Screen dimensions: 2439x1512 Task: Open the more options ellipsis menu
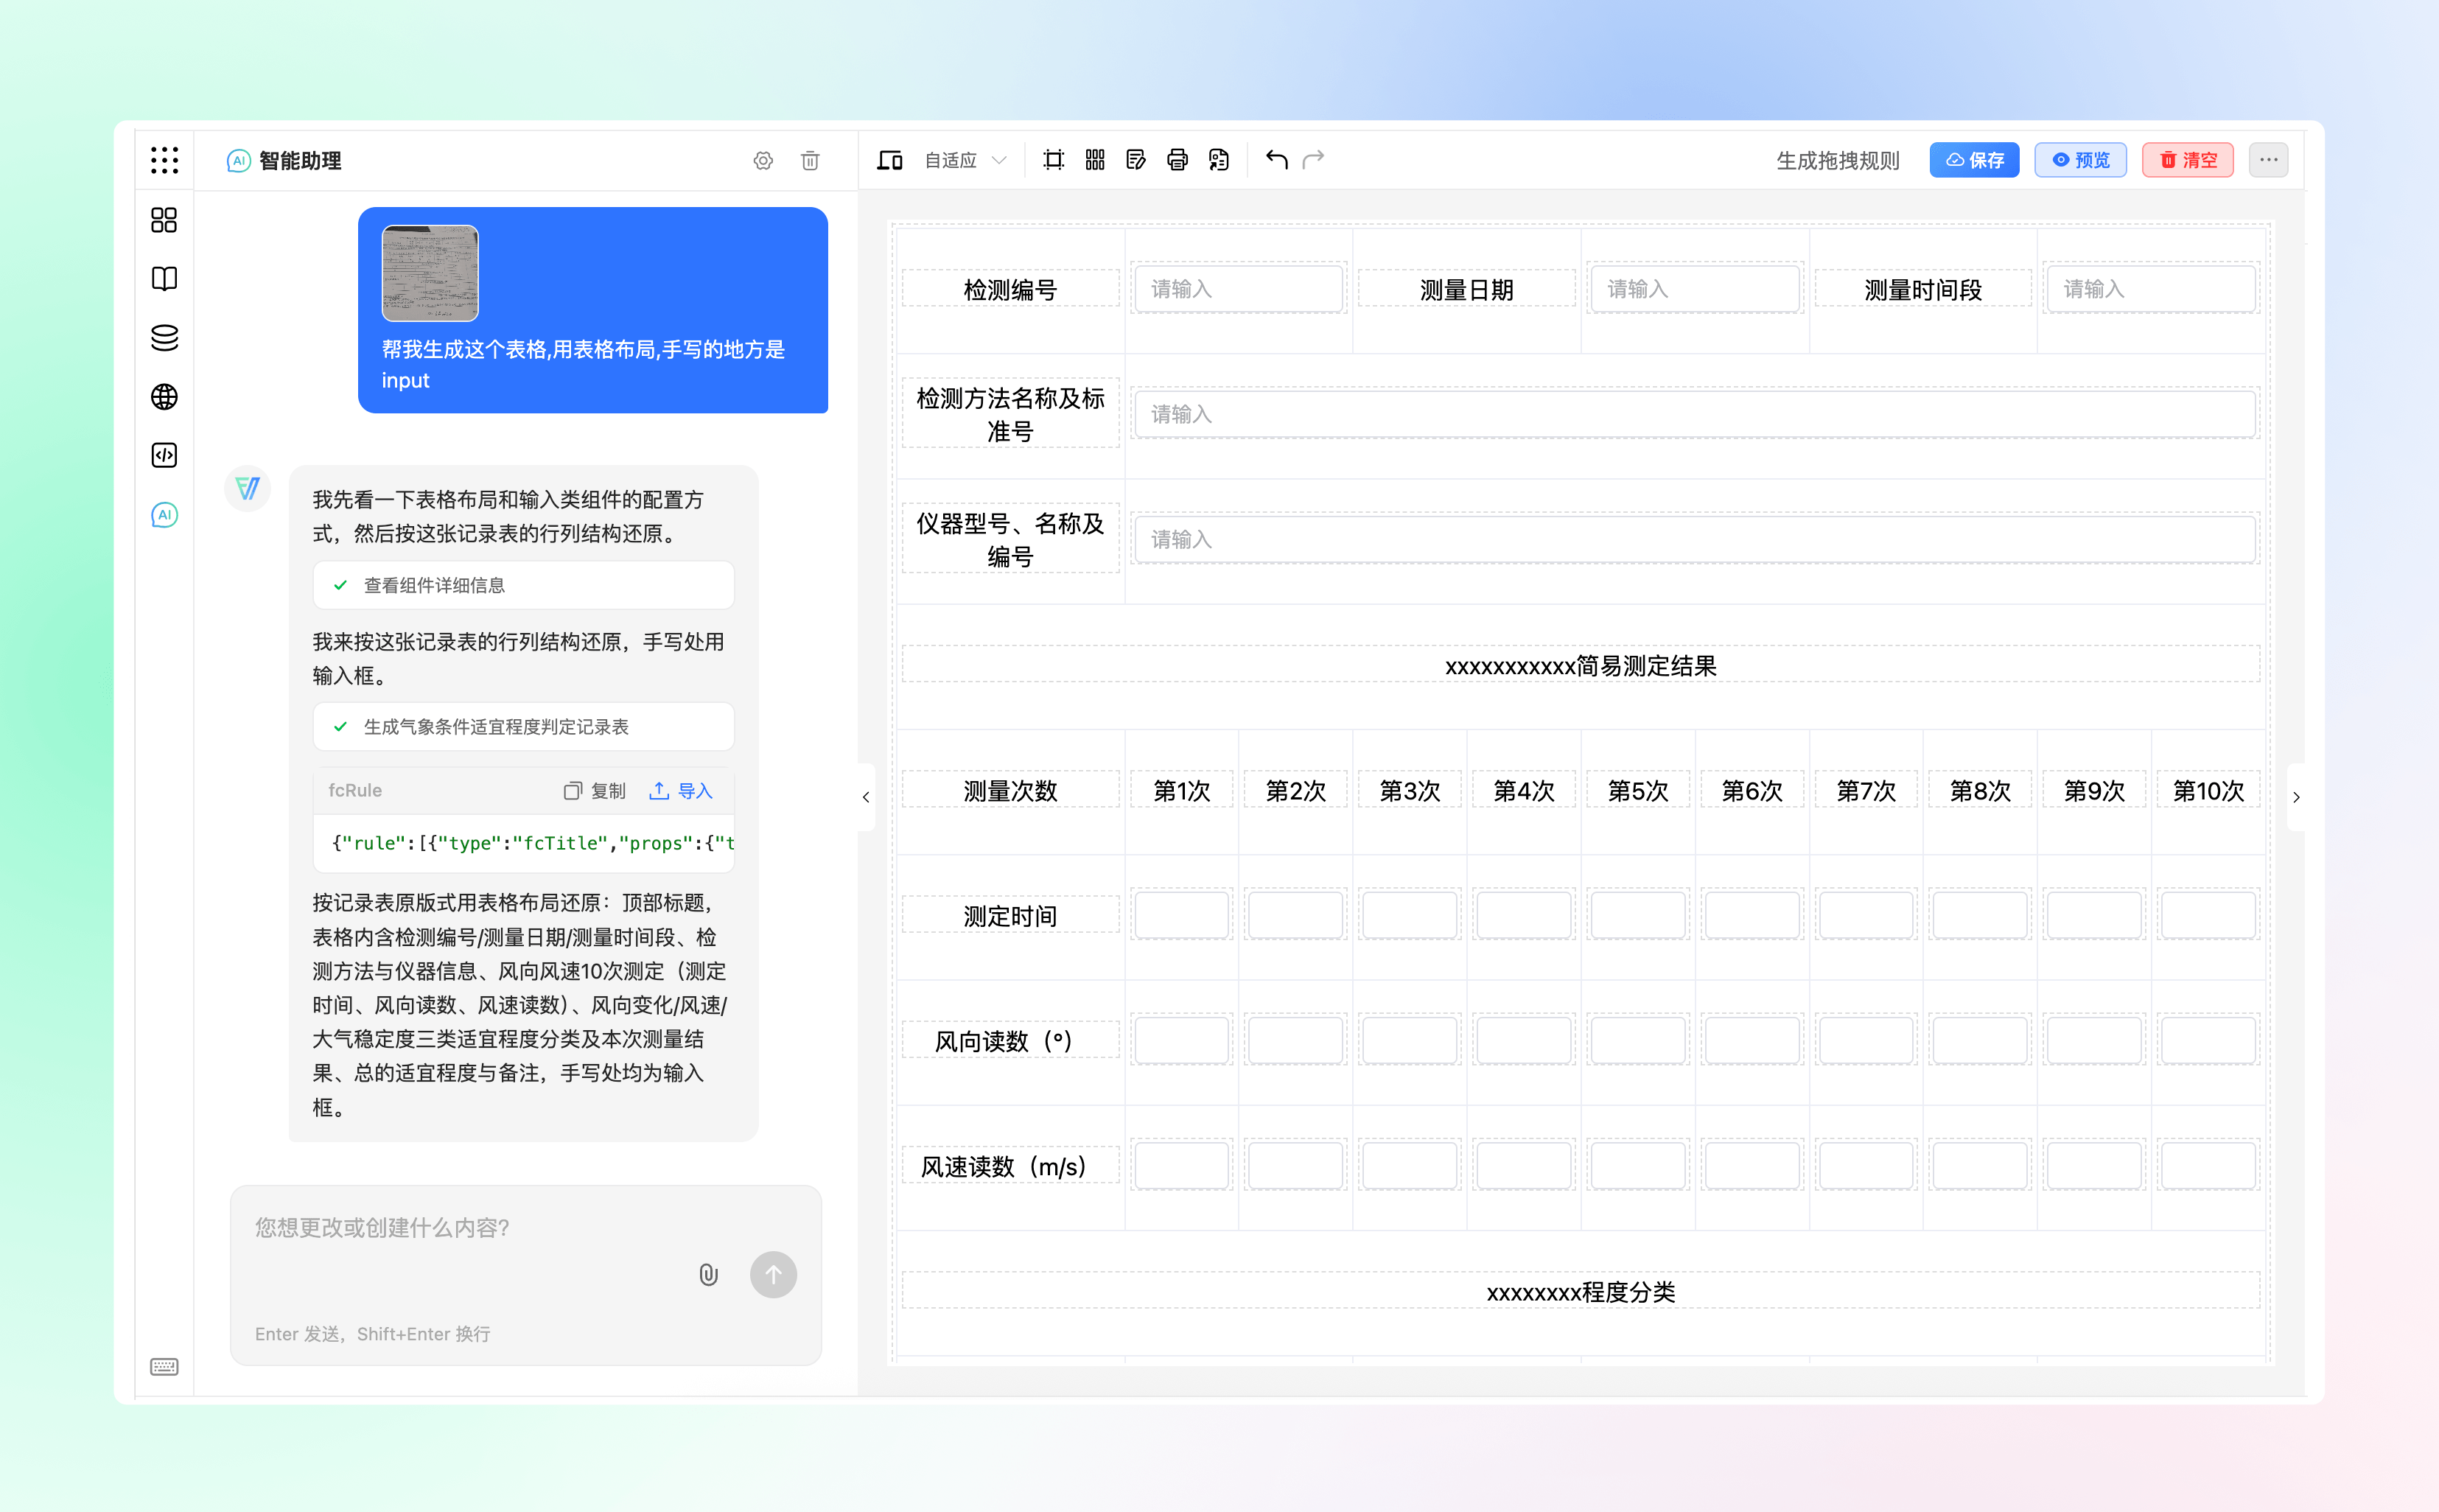pos(2268,160)
